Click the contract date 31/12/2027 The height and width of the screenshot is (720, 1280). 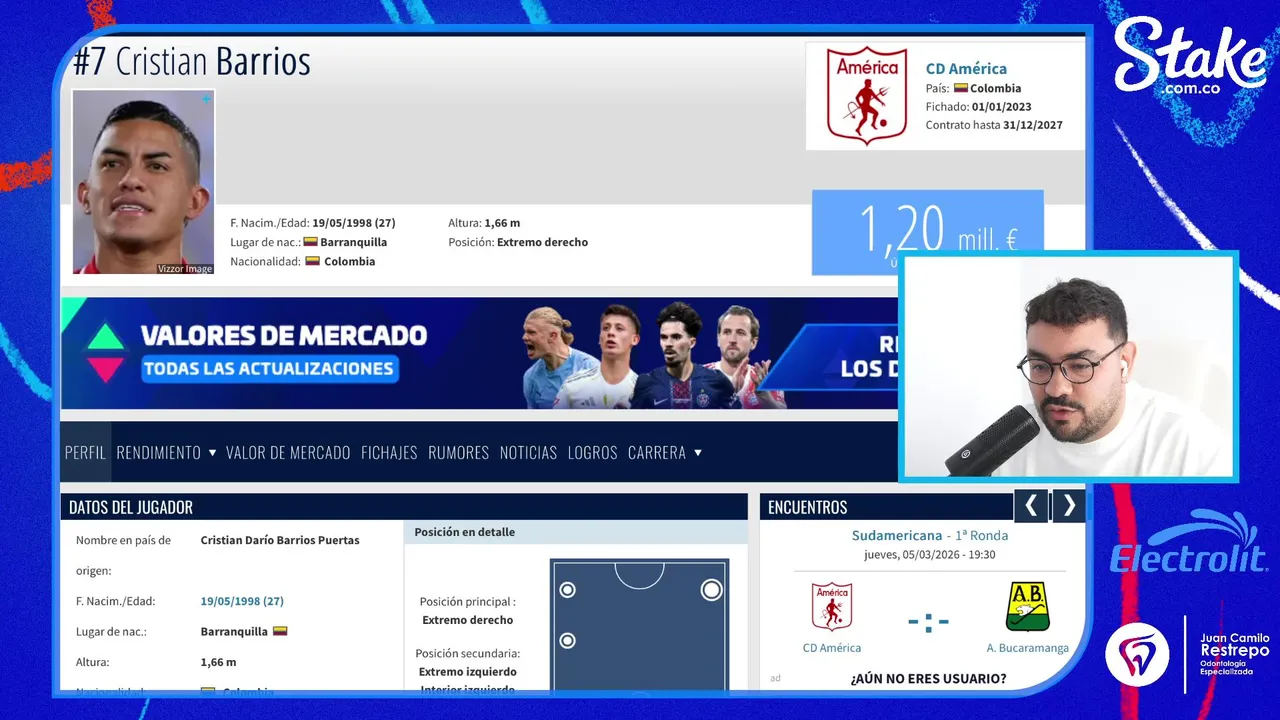click(1033, 125)
